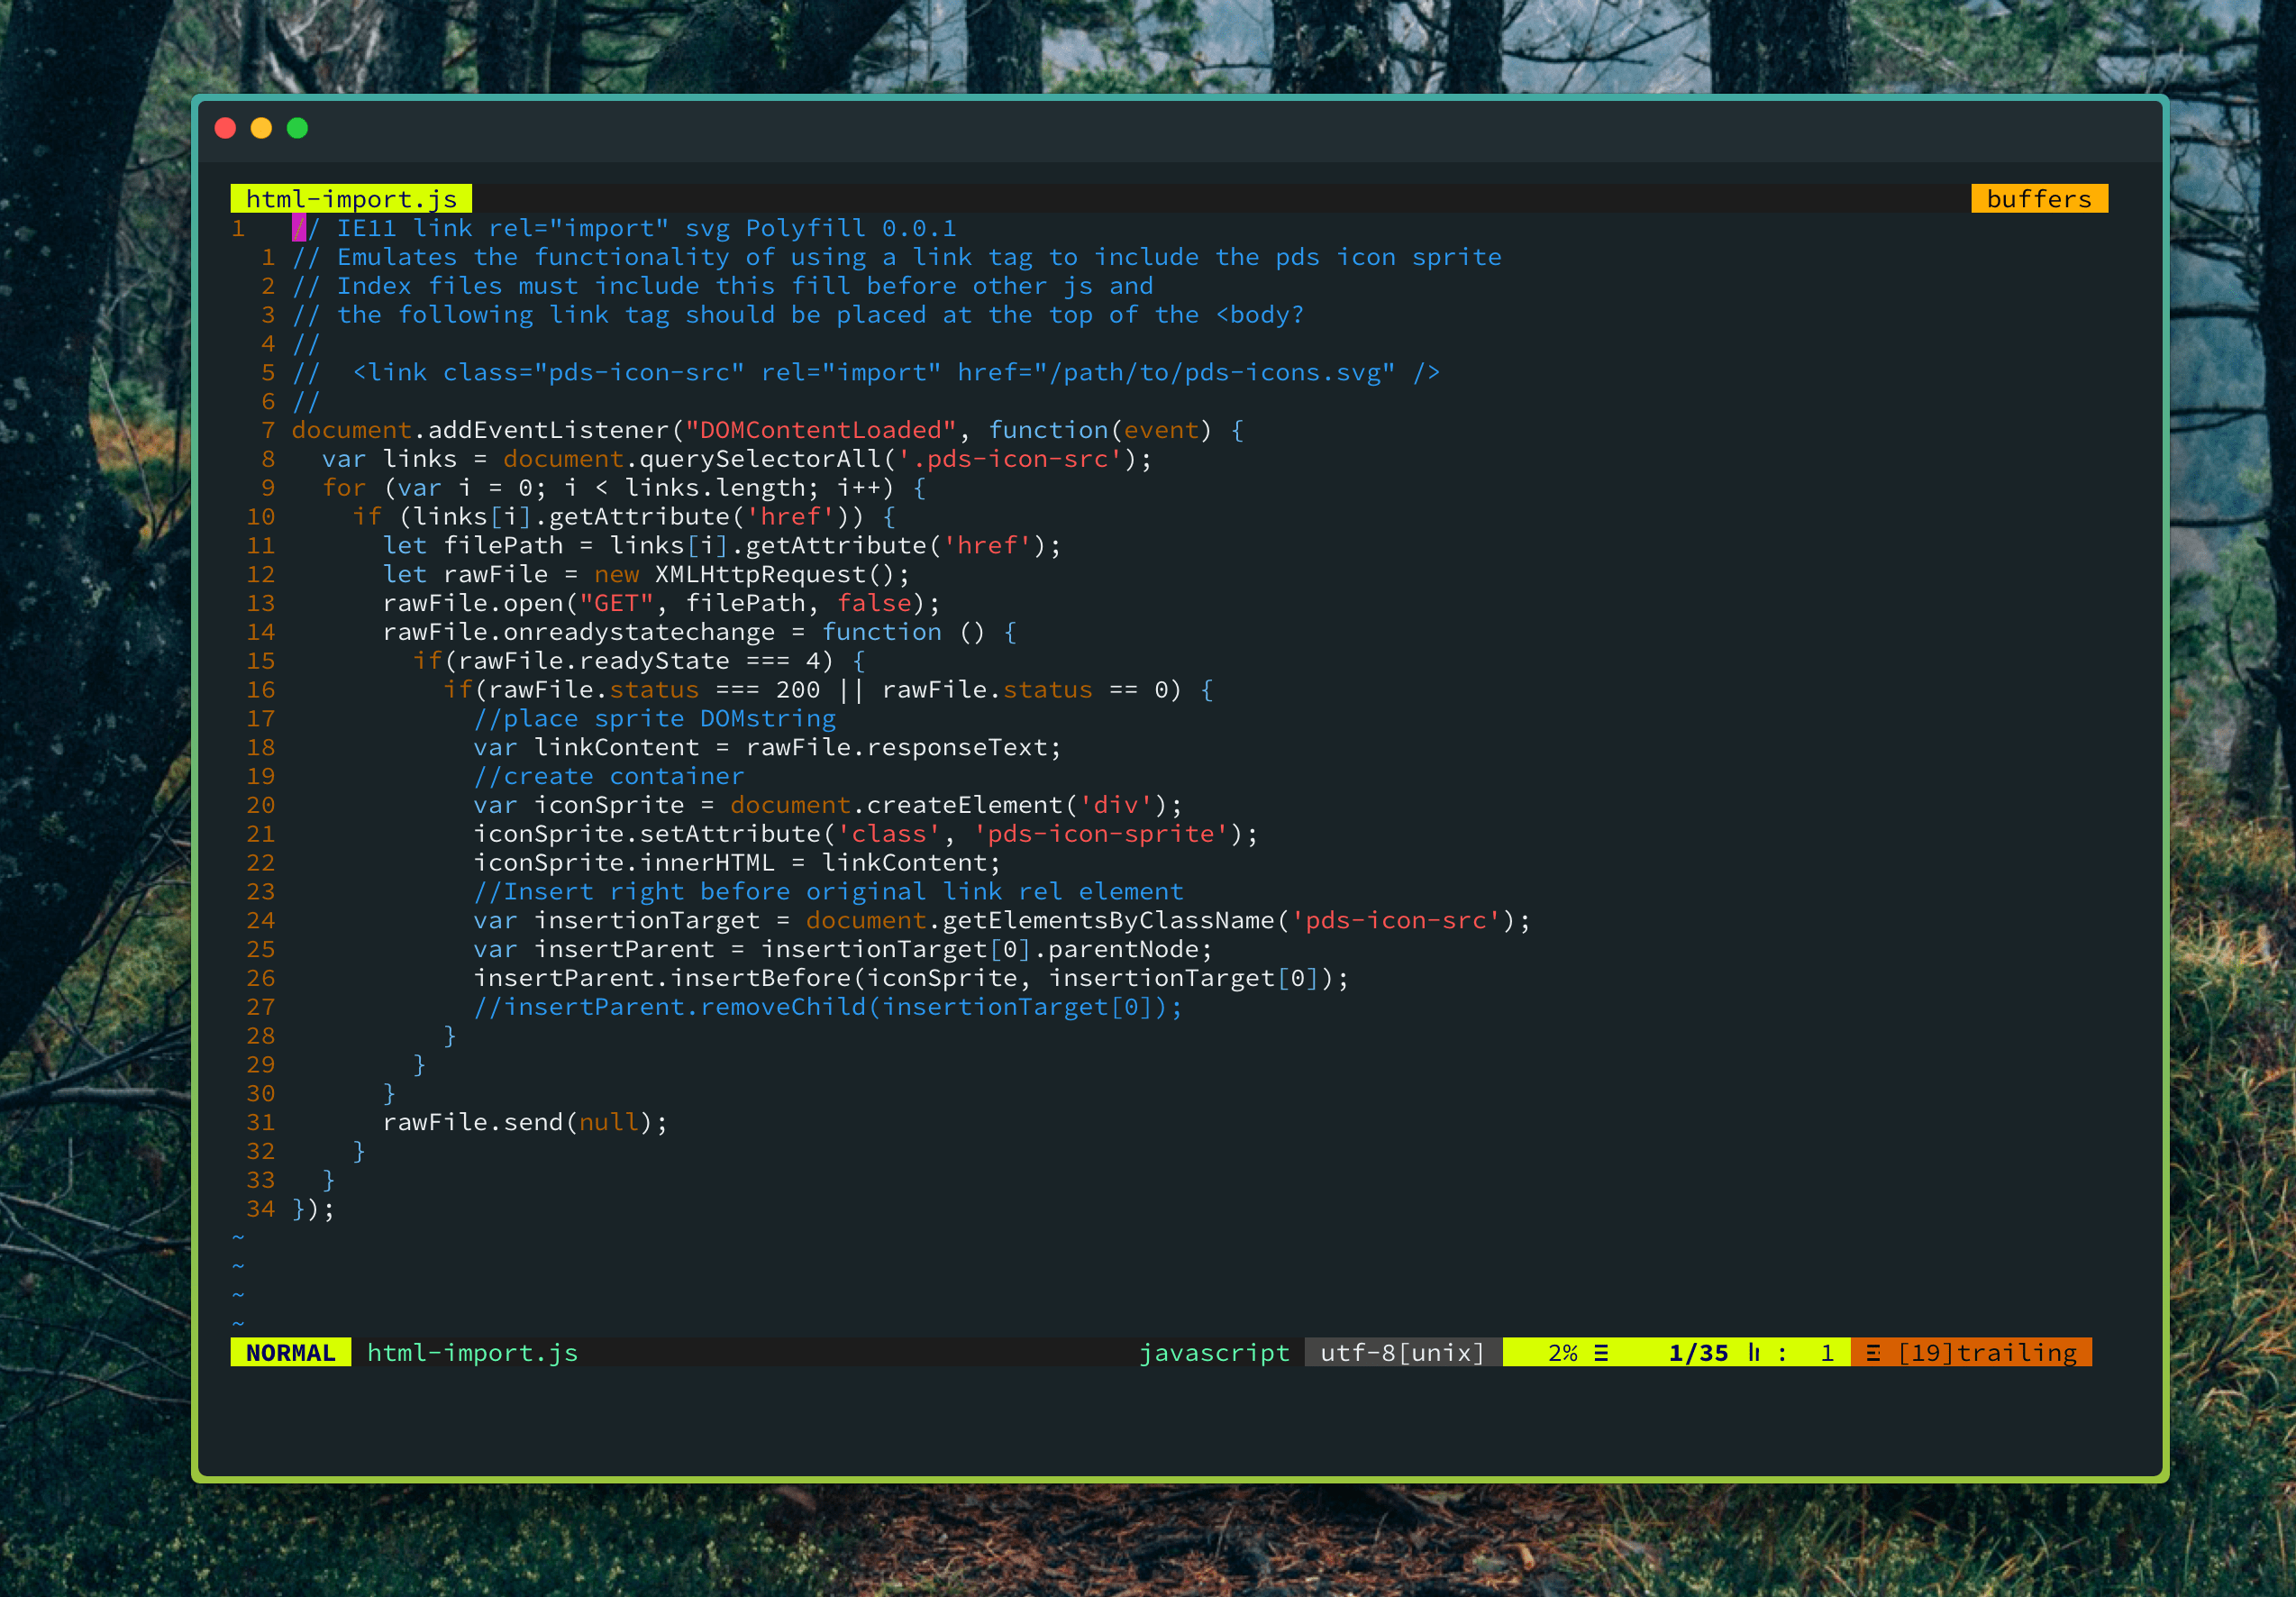
Task: Click the '//create container' comment
Action: 608,776
